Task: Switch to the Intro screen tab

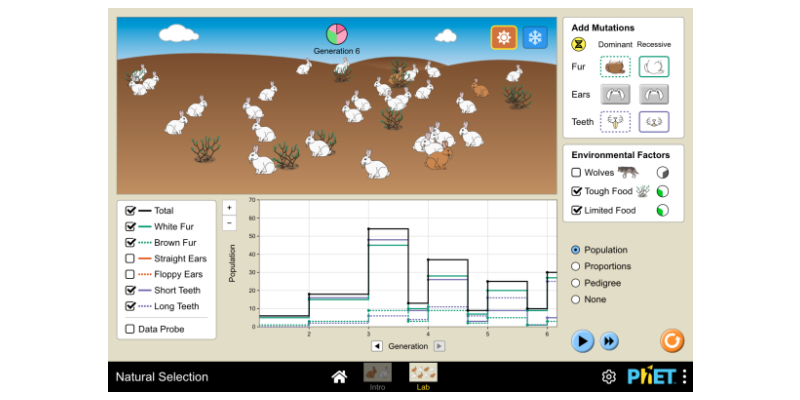Action: click(377, 376)
